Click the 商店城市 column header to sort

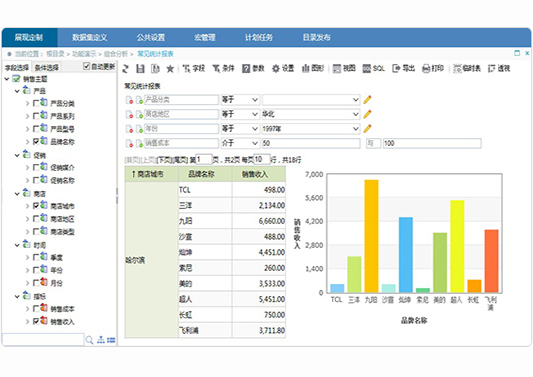[151, 174]
